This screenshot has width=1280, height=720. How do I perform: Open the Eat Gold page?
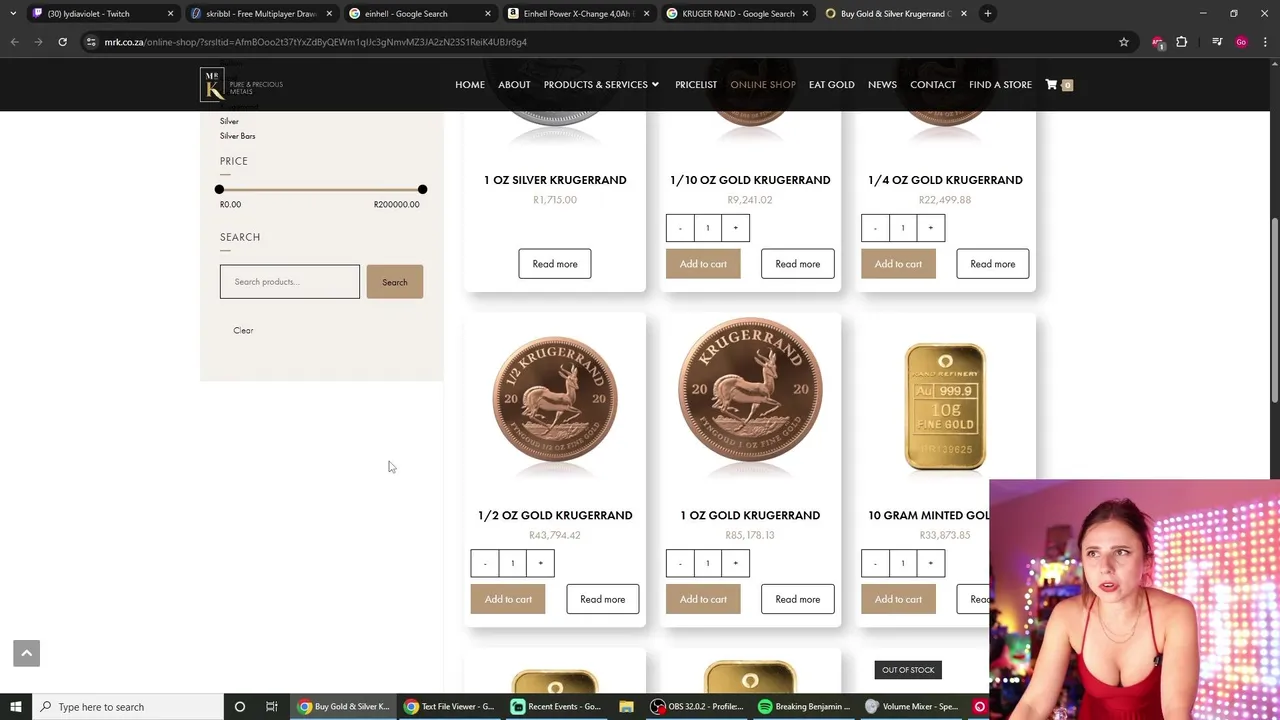pyautogui.click(x=832, y=85)
